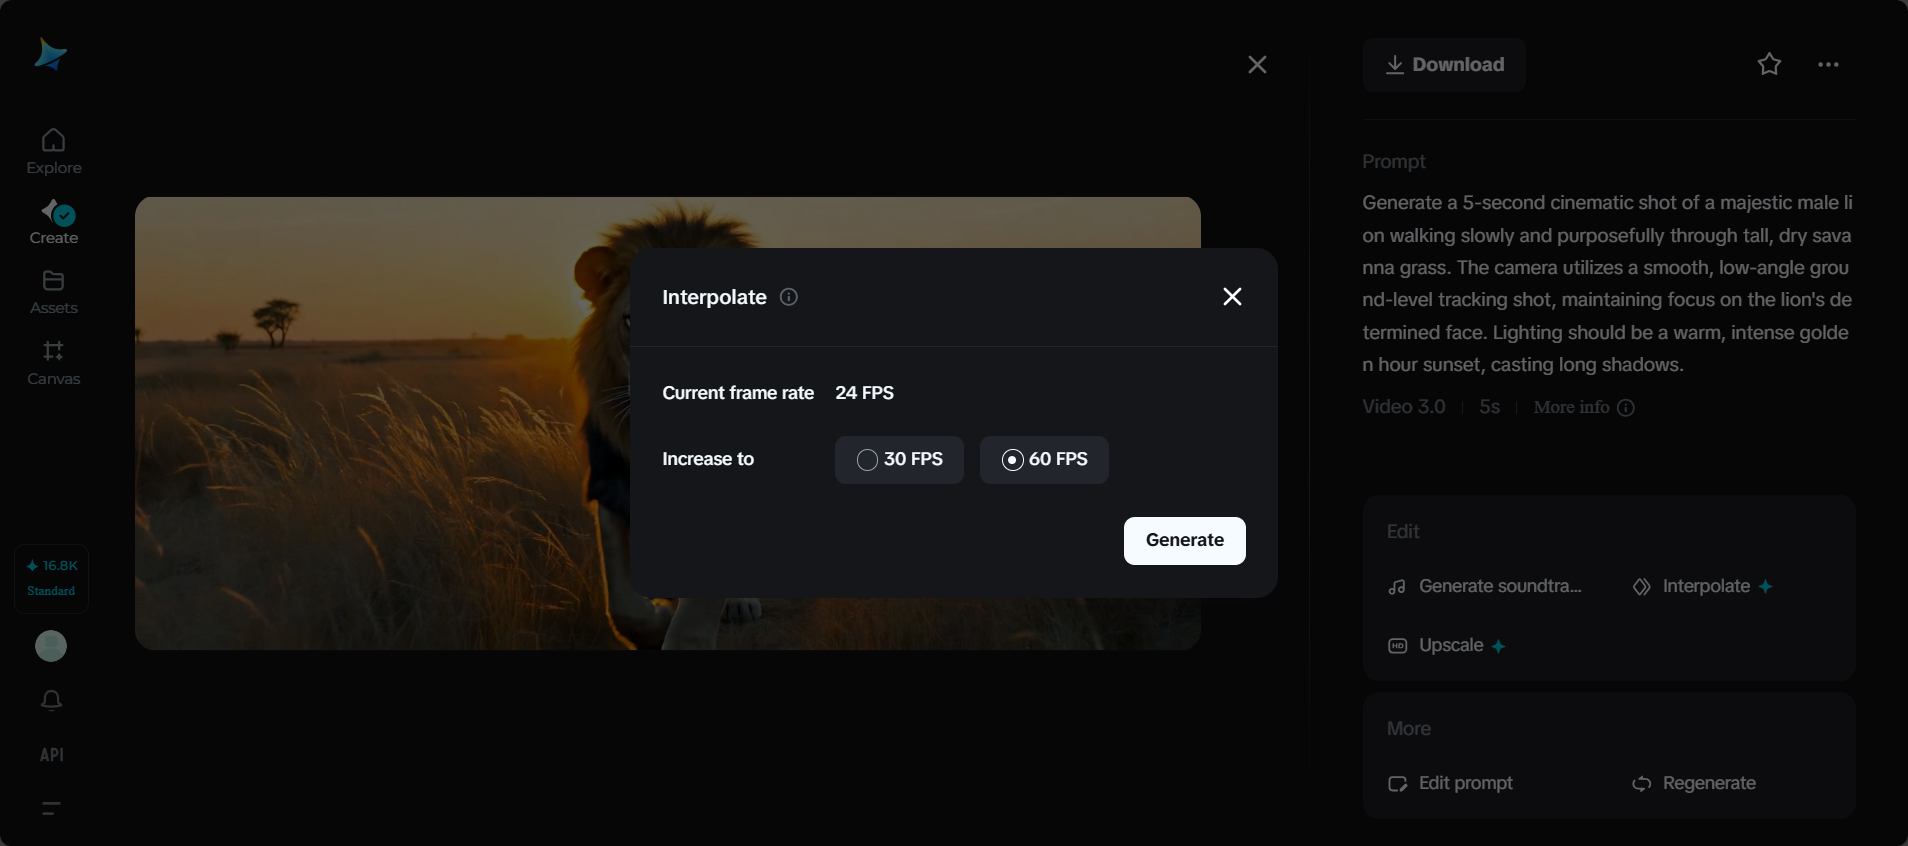Click the app logo
Image resolution: width=1908 pixels, height=846 pixels.
click(x=50, y=54)
